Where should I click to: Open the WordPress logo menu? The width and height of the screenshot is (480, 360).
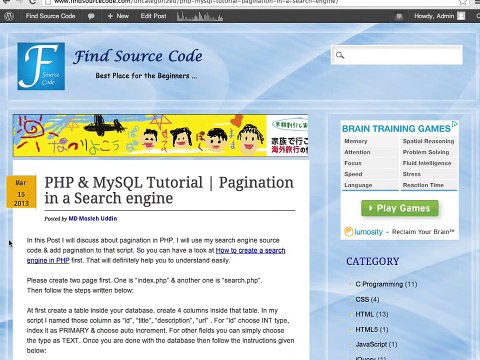coord(9,16)
